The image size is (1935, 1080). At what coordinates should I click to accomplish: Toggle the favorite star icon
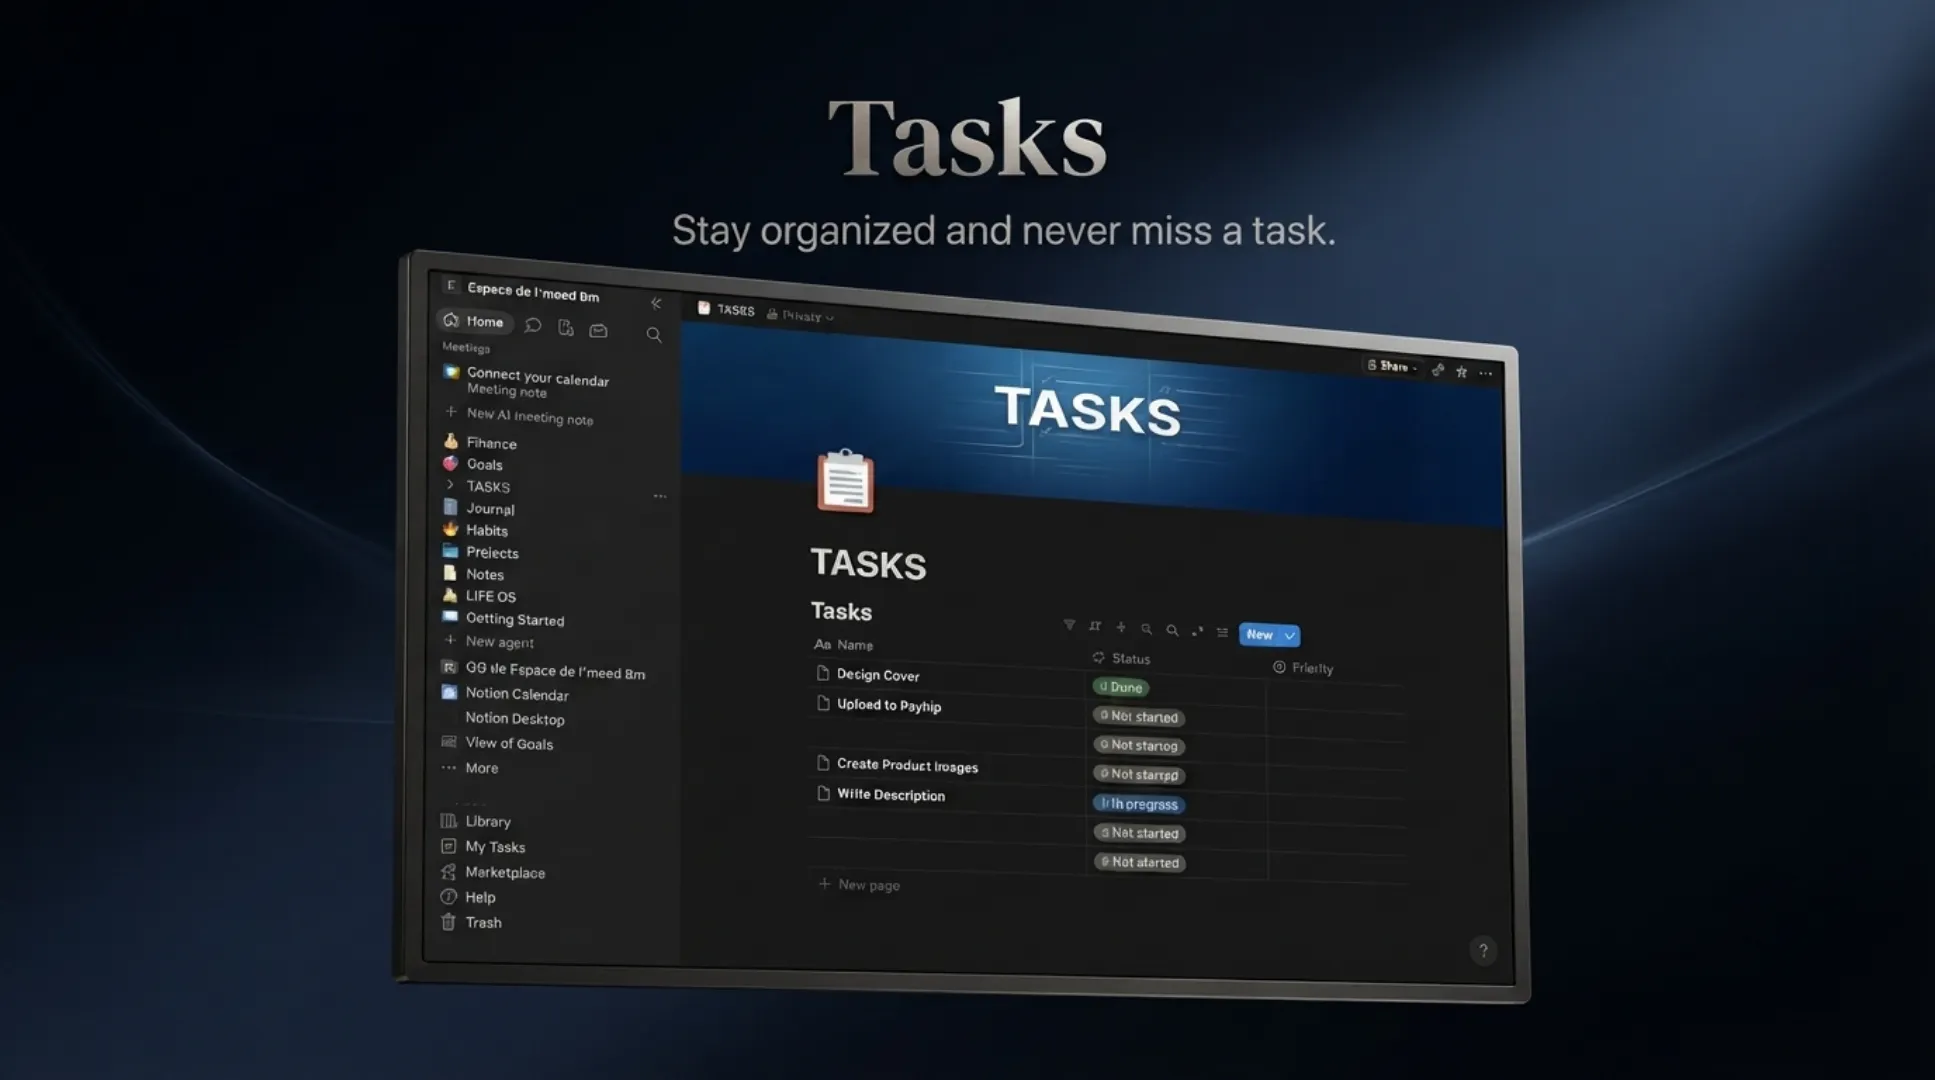tap(1461, 372)
